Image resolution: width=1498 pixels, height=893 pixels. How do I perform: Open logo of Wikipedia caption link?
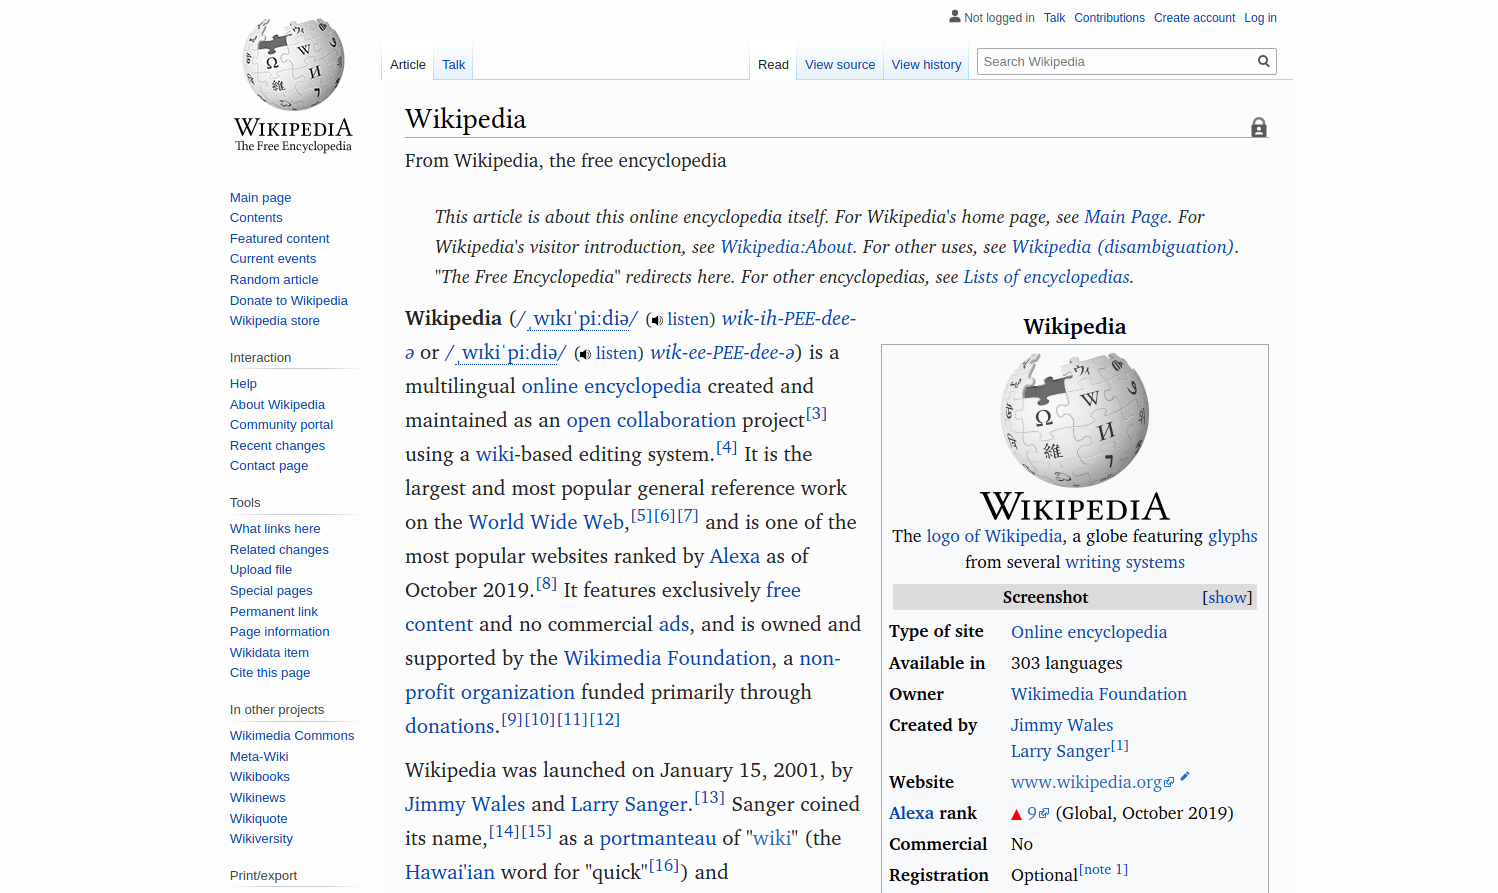tap(994, 536)
